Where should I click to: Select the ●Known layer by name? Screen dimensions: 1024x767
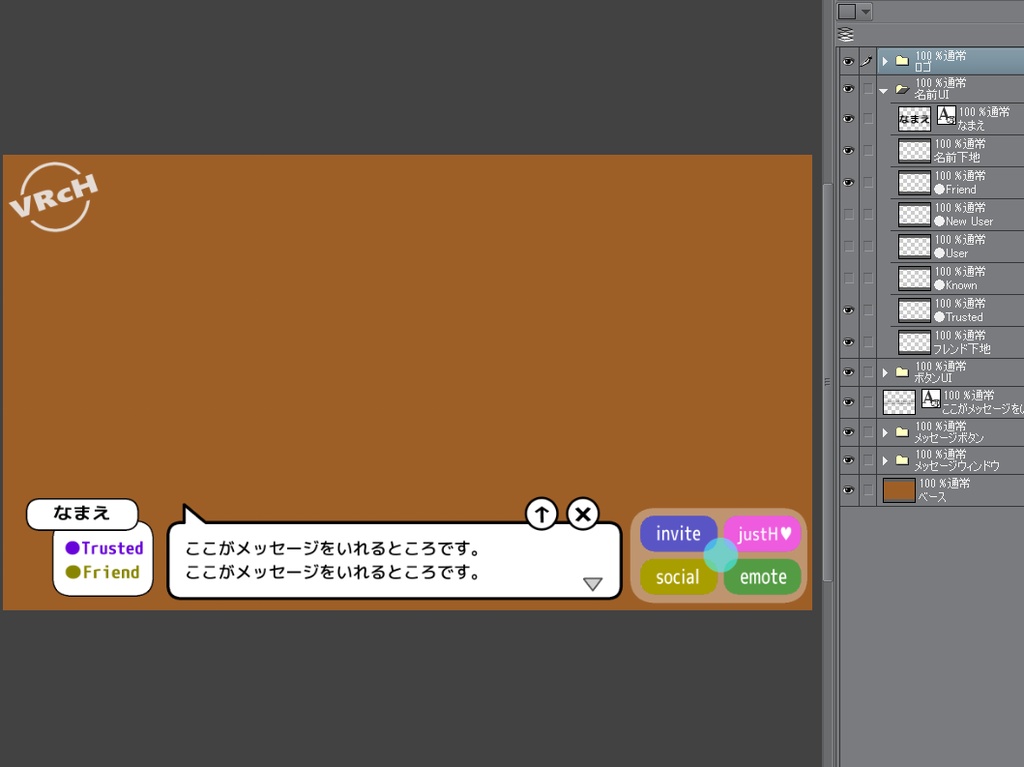[955, 286]
